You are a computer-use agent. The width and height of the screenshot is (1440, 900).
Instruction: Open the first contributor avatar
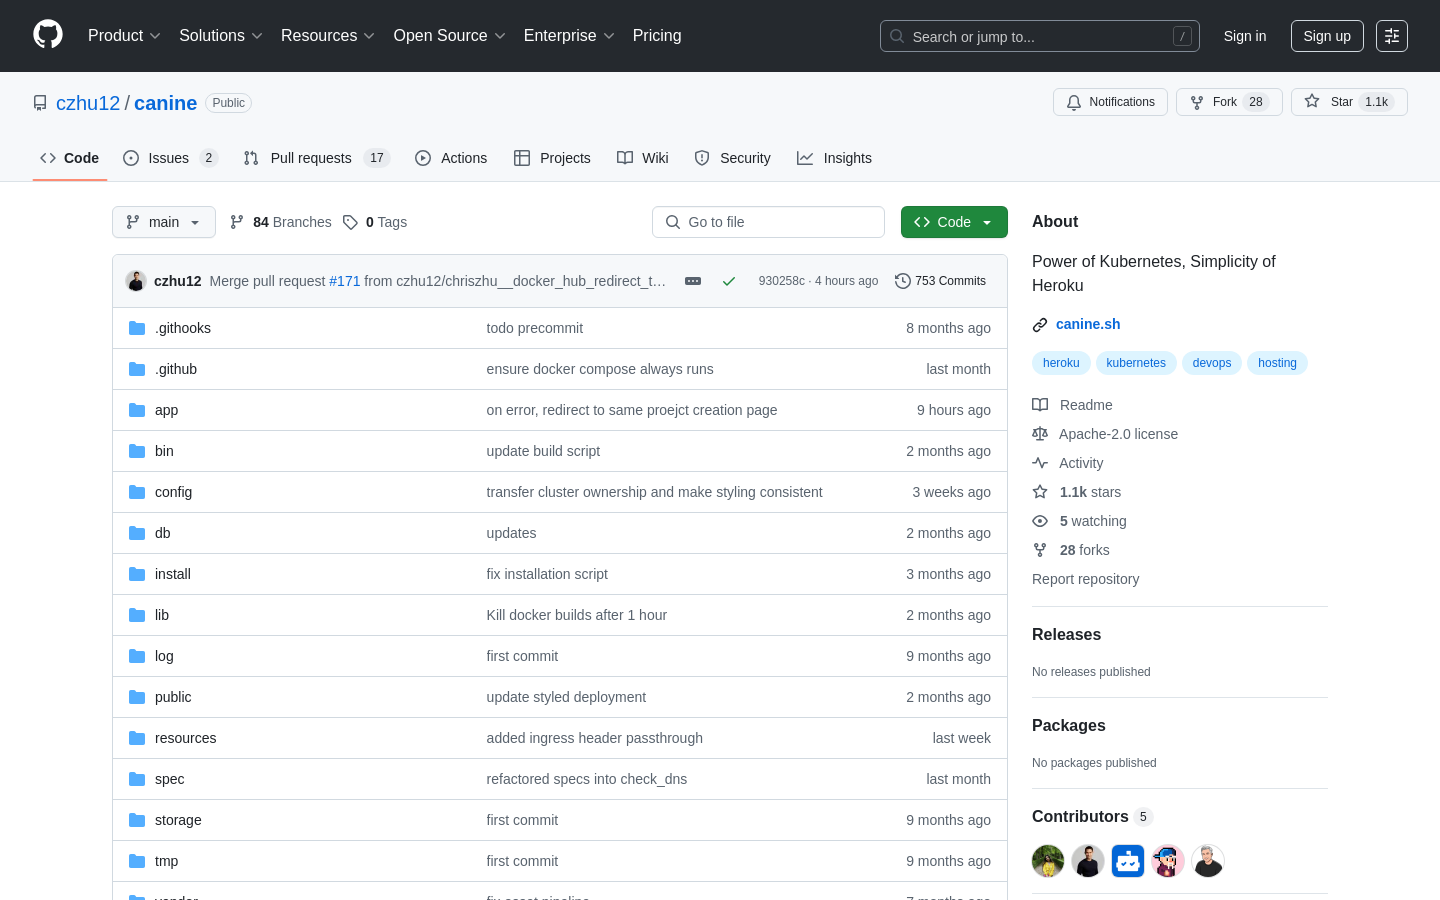tap(1048, 861)
